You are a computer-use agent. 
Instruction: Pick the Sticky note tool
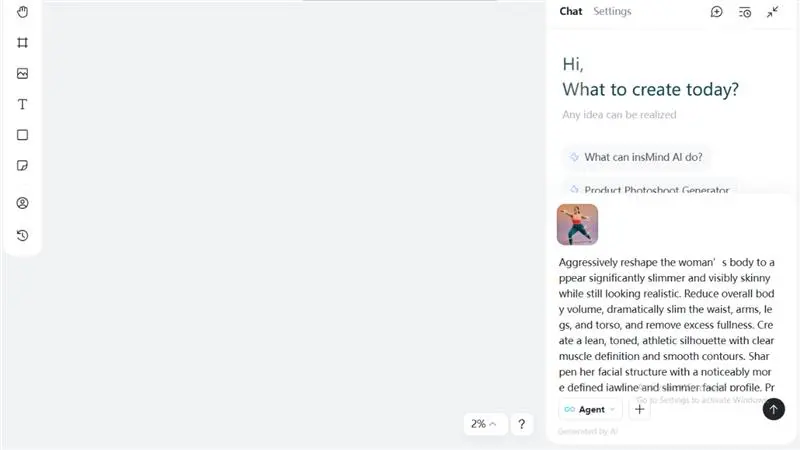[x=22, y=165]
